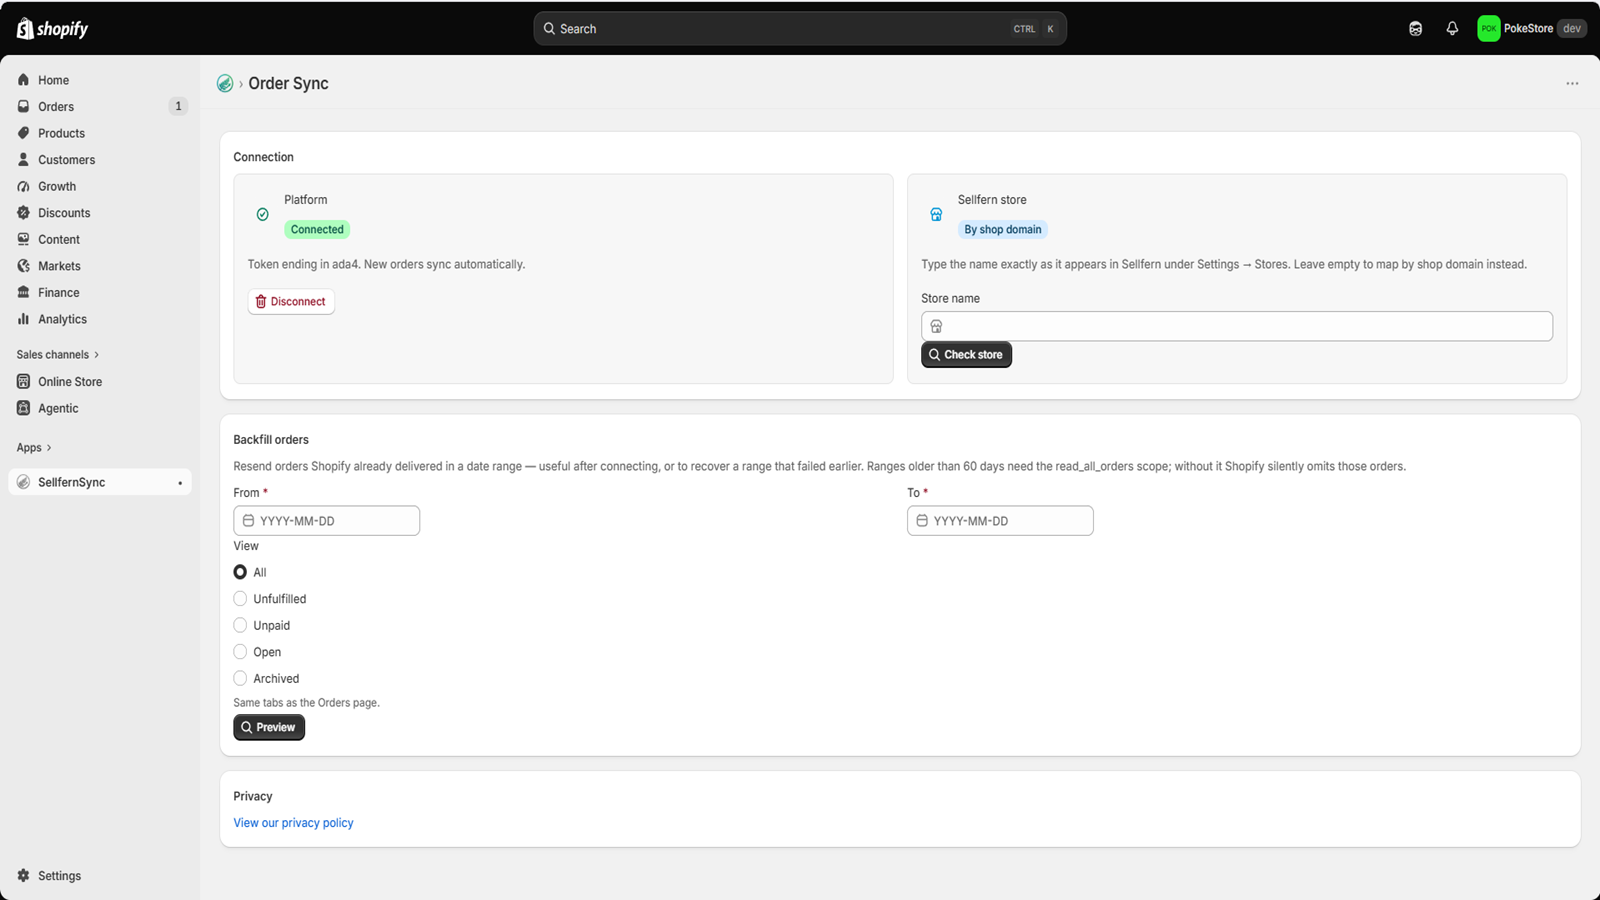Open the notifications bell

coord(1452,29)
